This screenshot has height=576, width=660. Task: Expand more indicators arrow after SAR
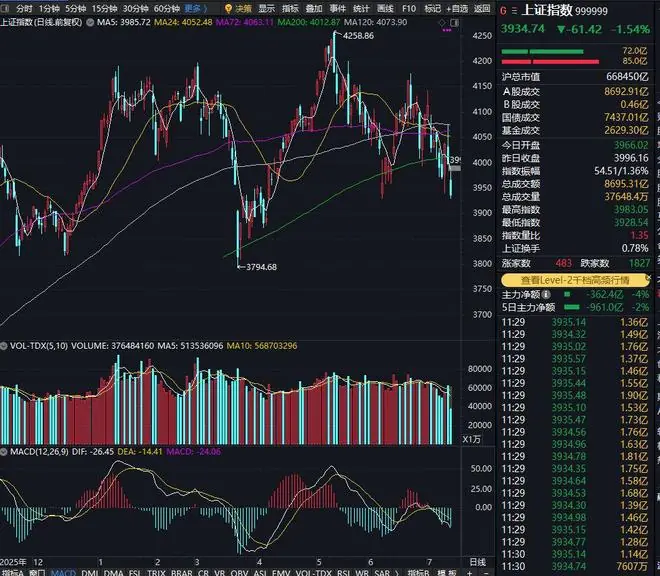(396, 573)
